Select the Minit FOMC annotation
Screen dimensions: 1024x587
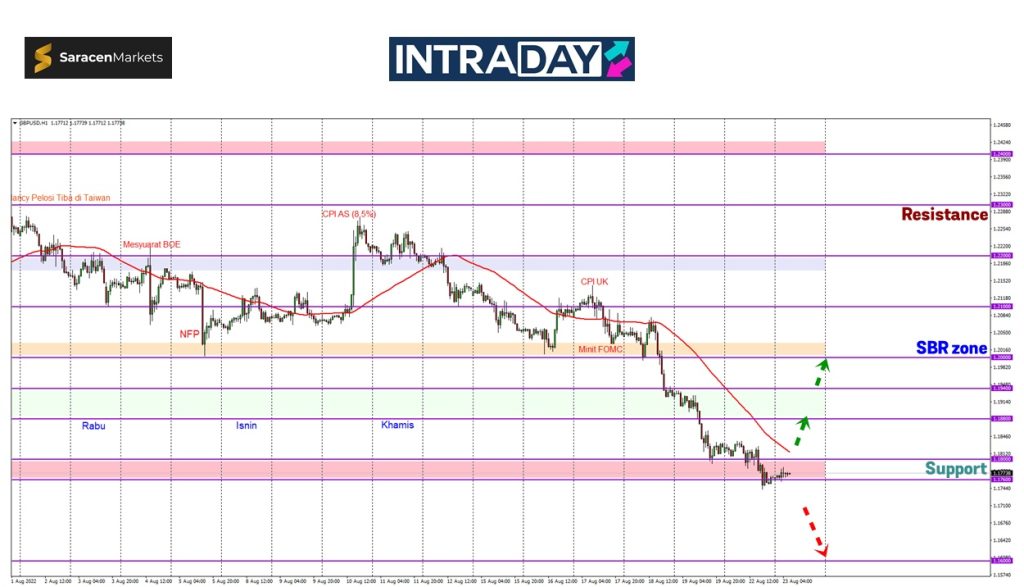pyautogui.click(x=602, y=349)
